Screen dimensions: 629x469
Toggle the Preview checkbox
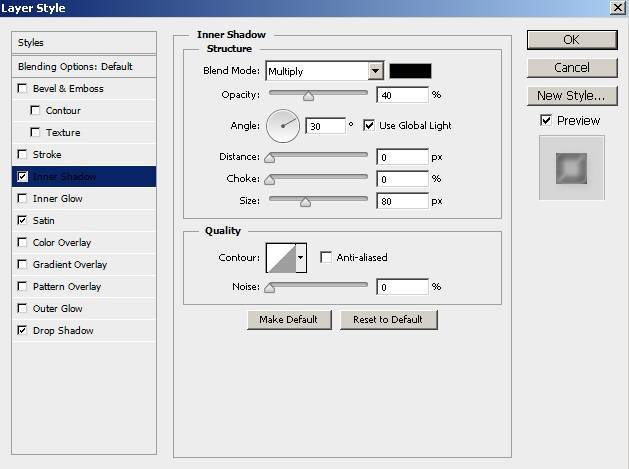546,120
